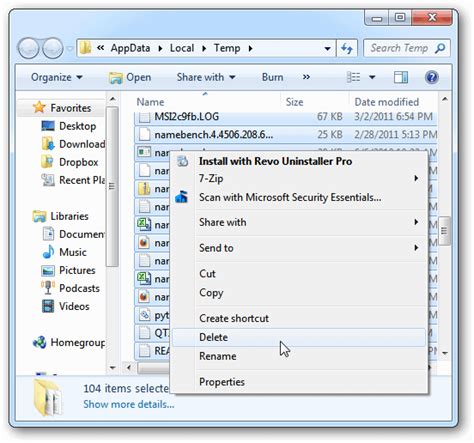This screenshot has height=443, width=474.
Task: Open the Podcasts library icon
Action: [x=48, y=288]
